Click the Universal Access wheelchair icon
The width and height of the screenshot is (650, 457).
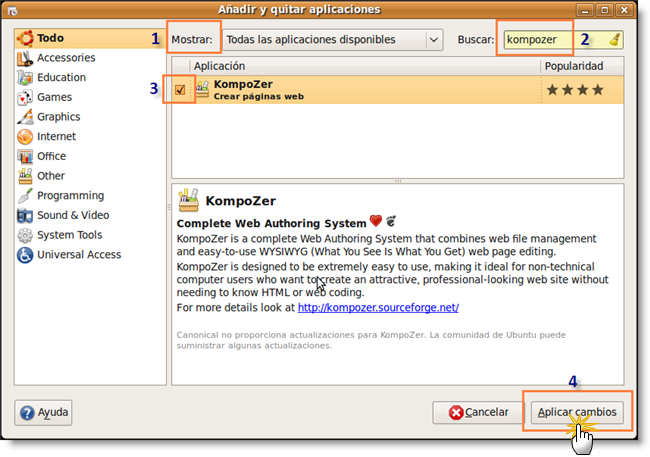[25, 255]
